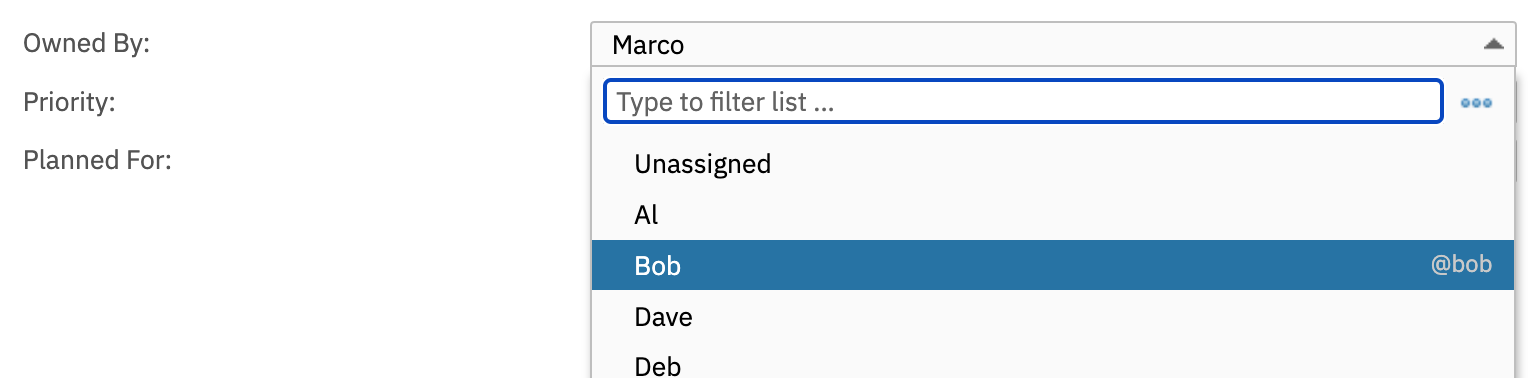Choose Al as the owner
1528x378 pixels.
[x=646, y=215]
